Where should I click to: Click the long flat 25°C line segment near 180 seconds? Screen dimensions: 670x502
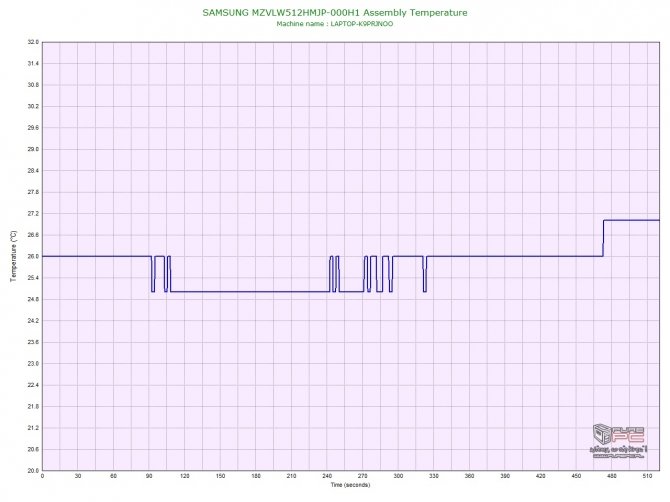pyautogui.click(x=250, y=292)
